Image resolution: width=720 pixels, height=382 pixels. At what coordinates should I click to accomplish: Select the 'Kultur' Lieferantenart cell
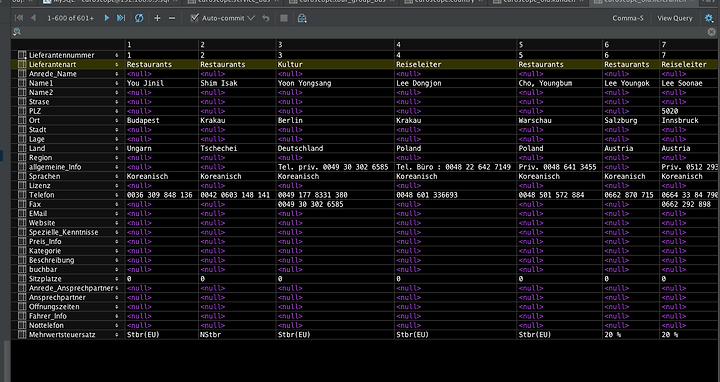tap(335, 65)
